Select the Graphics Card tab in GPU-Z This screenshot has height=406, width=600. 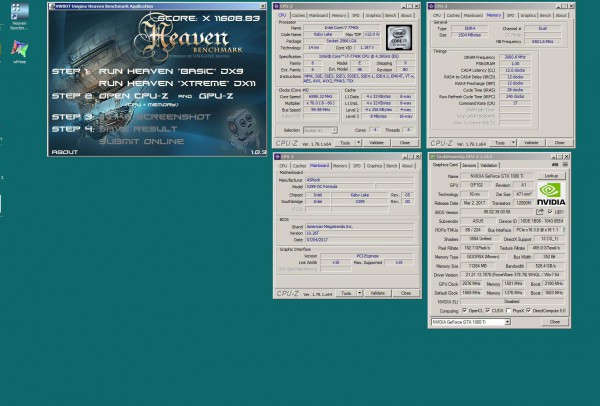(445, 165)
